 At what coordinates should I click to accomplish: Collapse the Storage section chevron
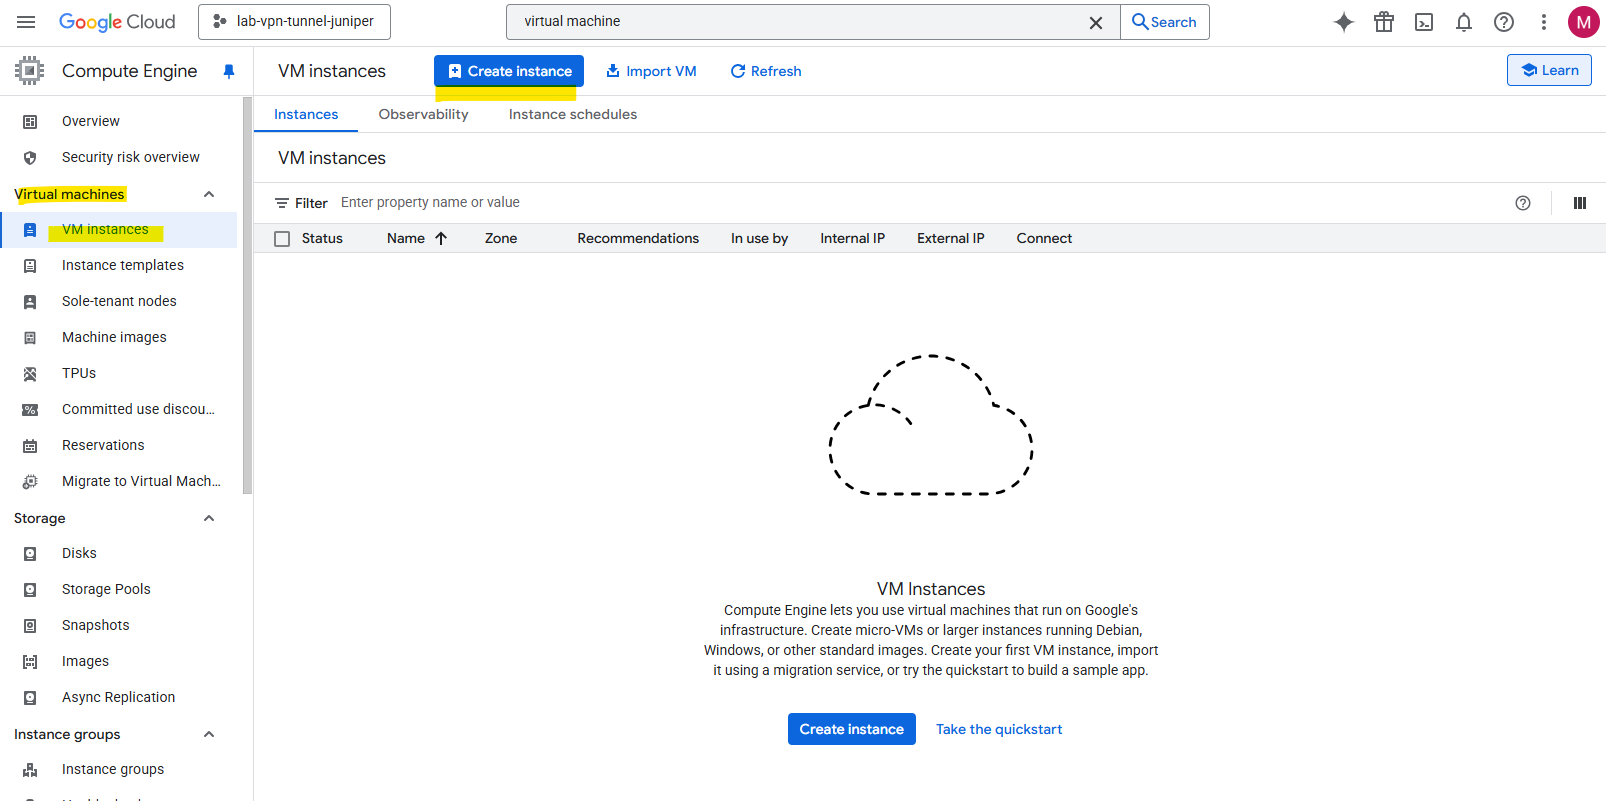point(209,518)
